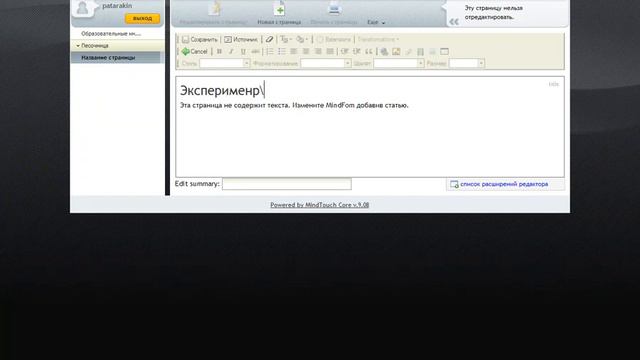Open Powered by MindTouch Core link
The image size is (640, 360).
point(320,205)
